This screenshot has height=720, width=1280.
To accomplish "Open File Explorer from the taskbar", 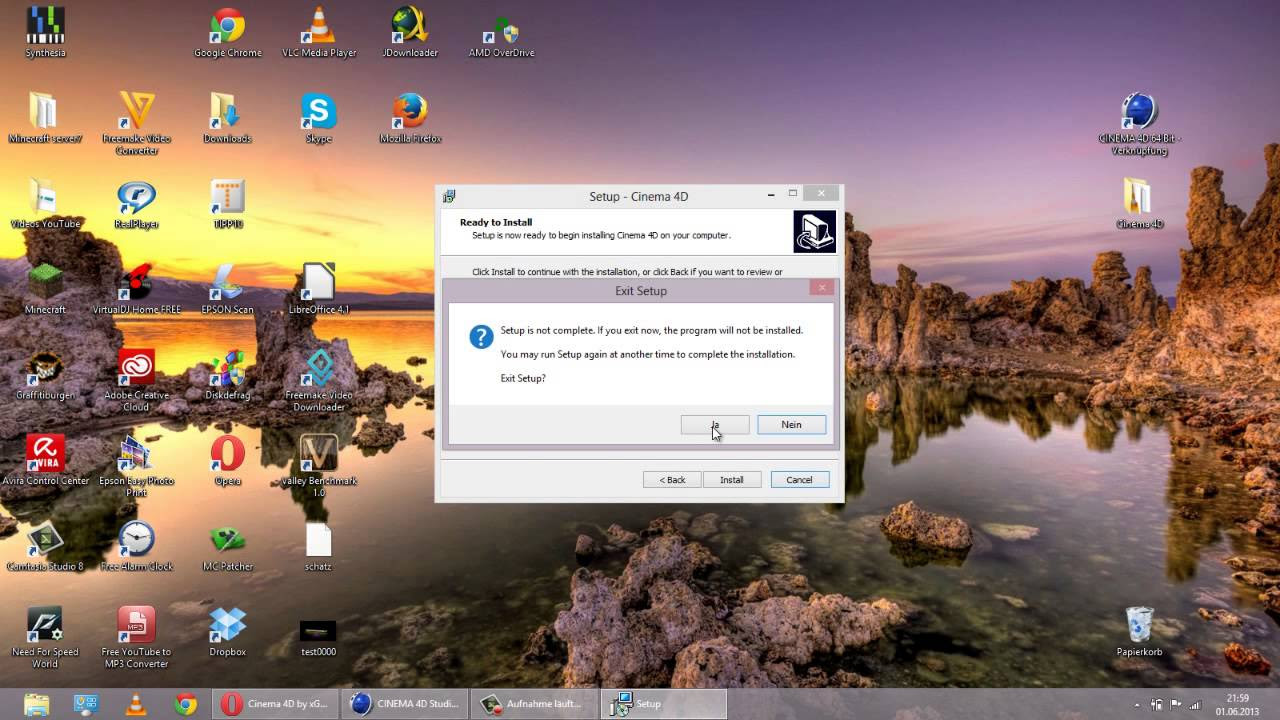I will (37, 704).
